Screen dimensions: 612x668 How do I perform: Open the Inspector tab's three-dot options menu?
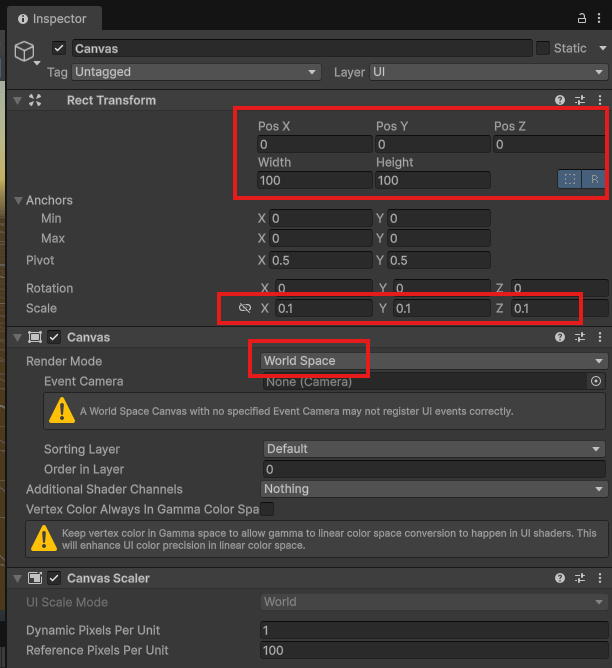click(600, 19)
